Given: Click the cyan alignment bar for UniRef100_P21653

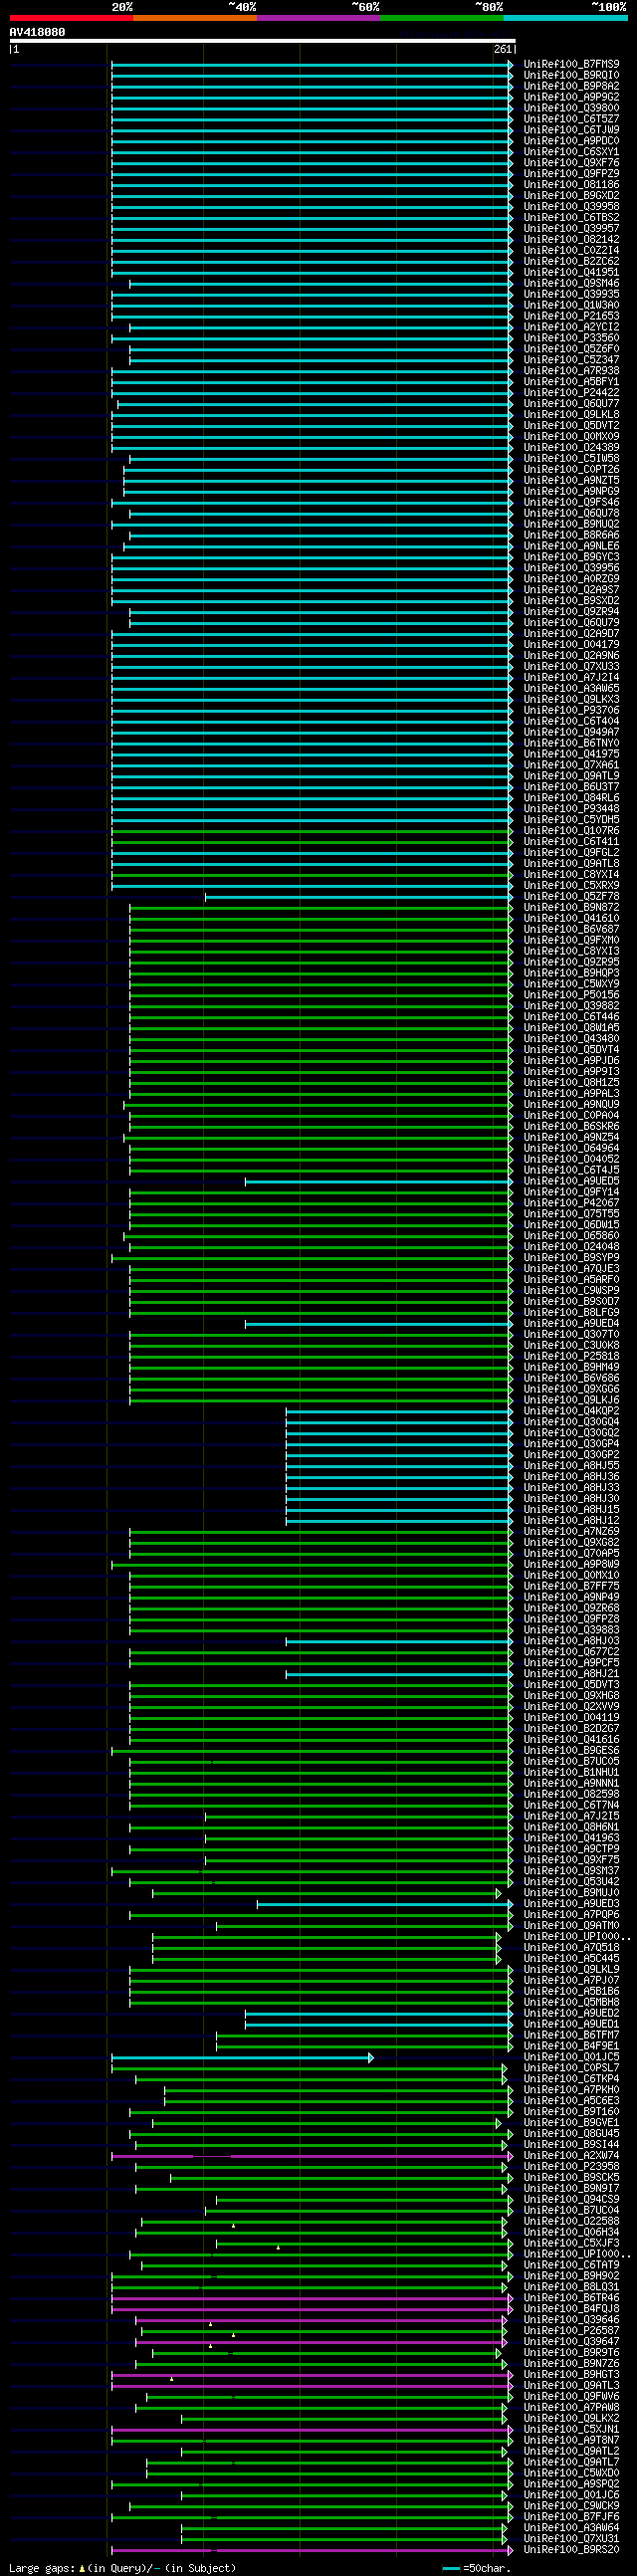Looking at the screenshot, I should tap(312, 316).
